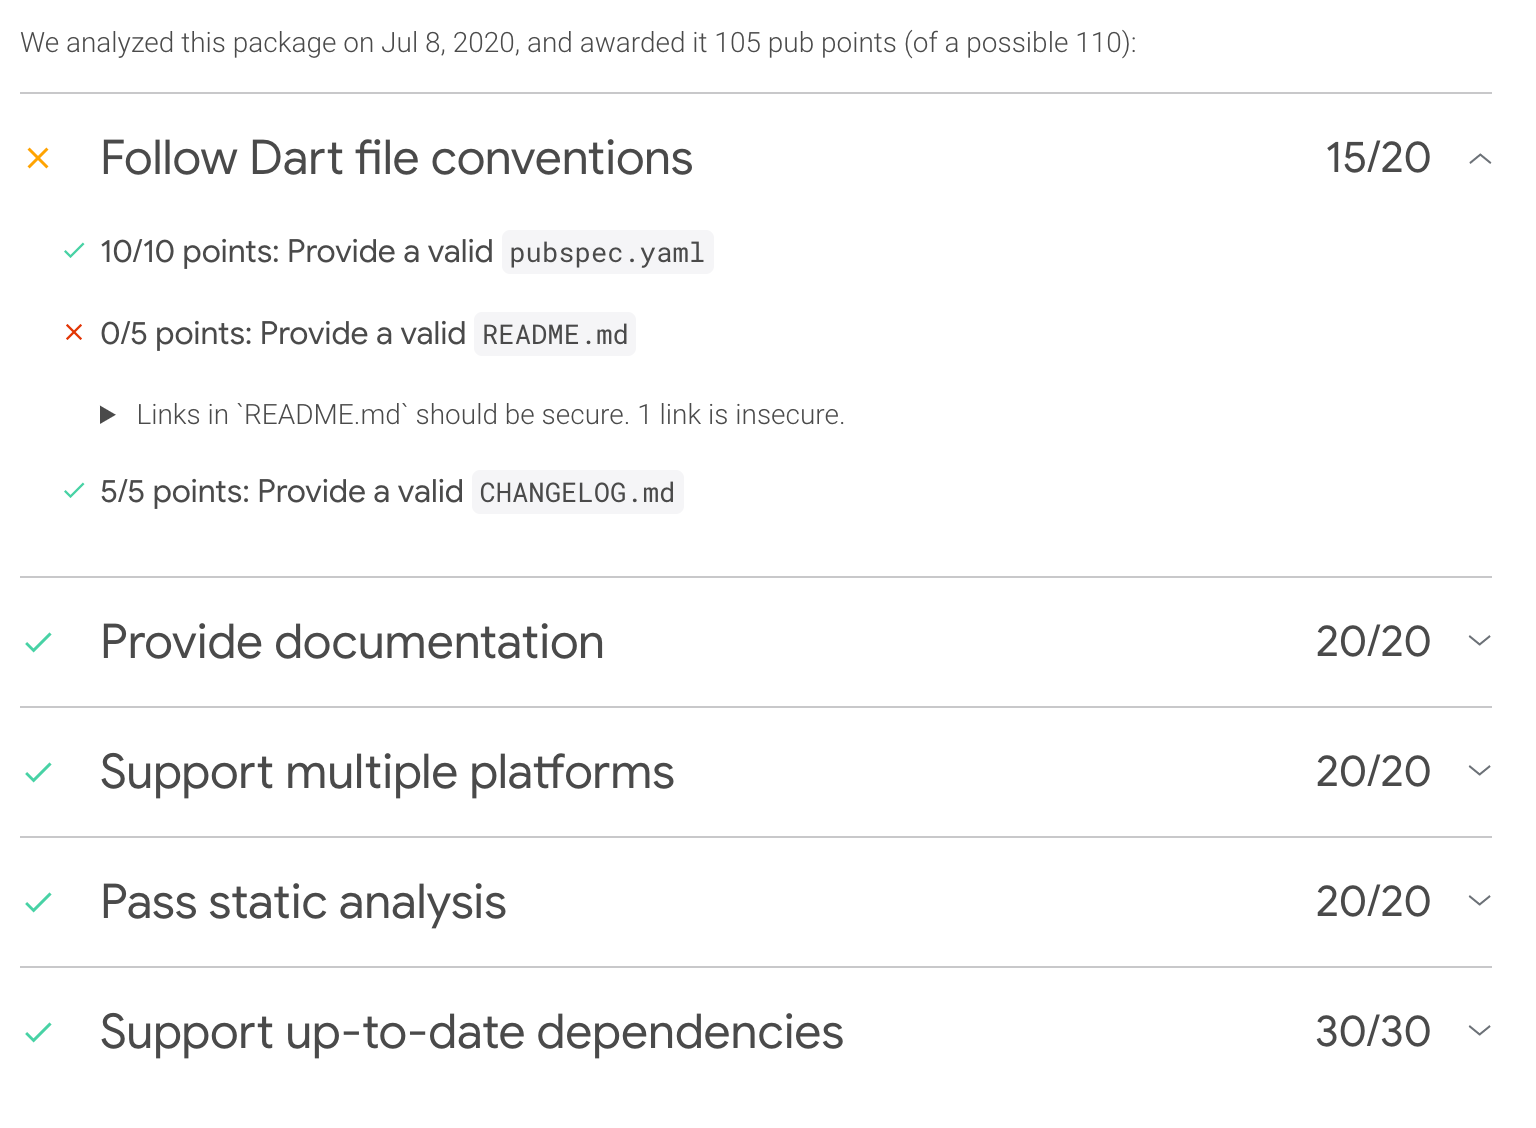The image size is (1536, 1128).
Task: Click green checkmark beside Provide documentation
Action: [x=38, y=642]
